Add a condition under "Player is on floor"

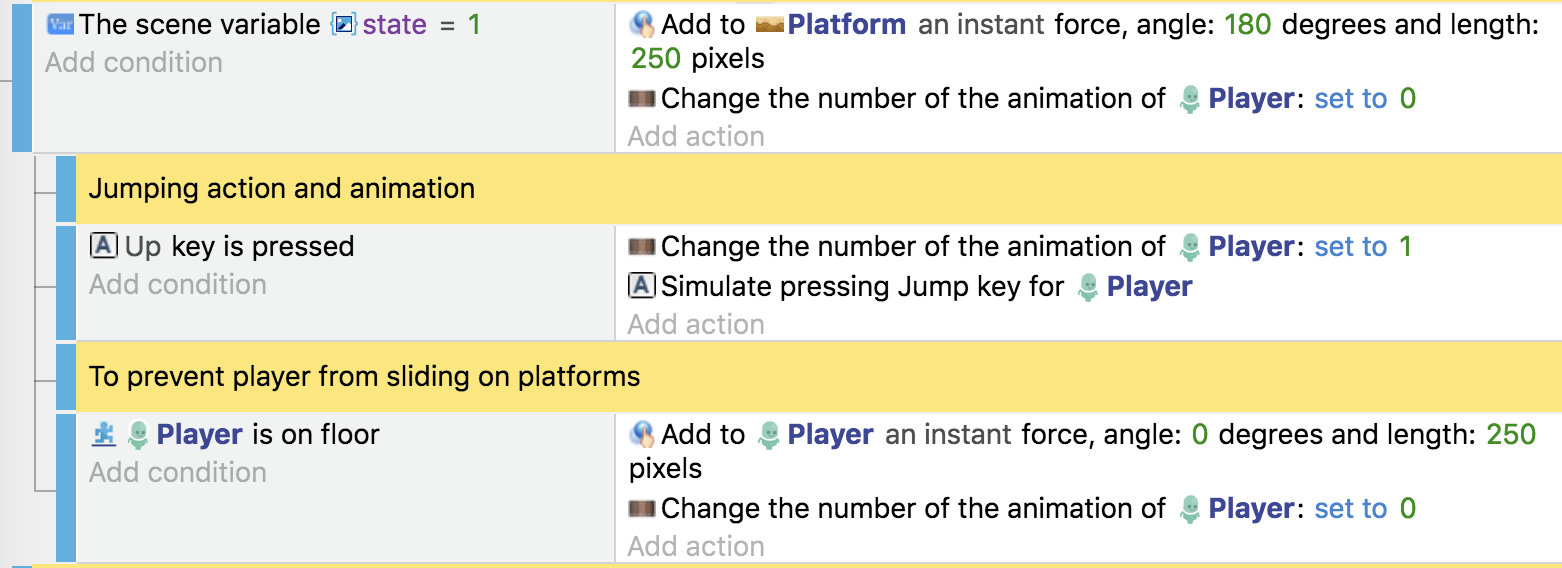coord(178,472)
